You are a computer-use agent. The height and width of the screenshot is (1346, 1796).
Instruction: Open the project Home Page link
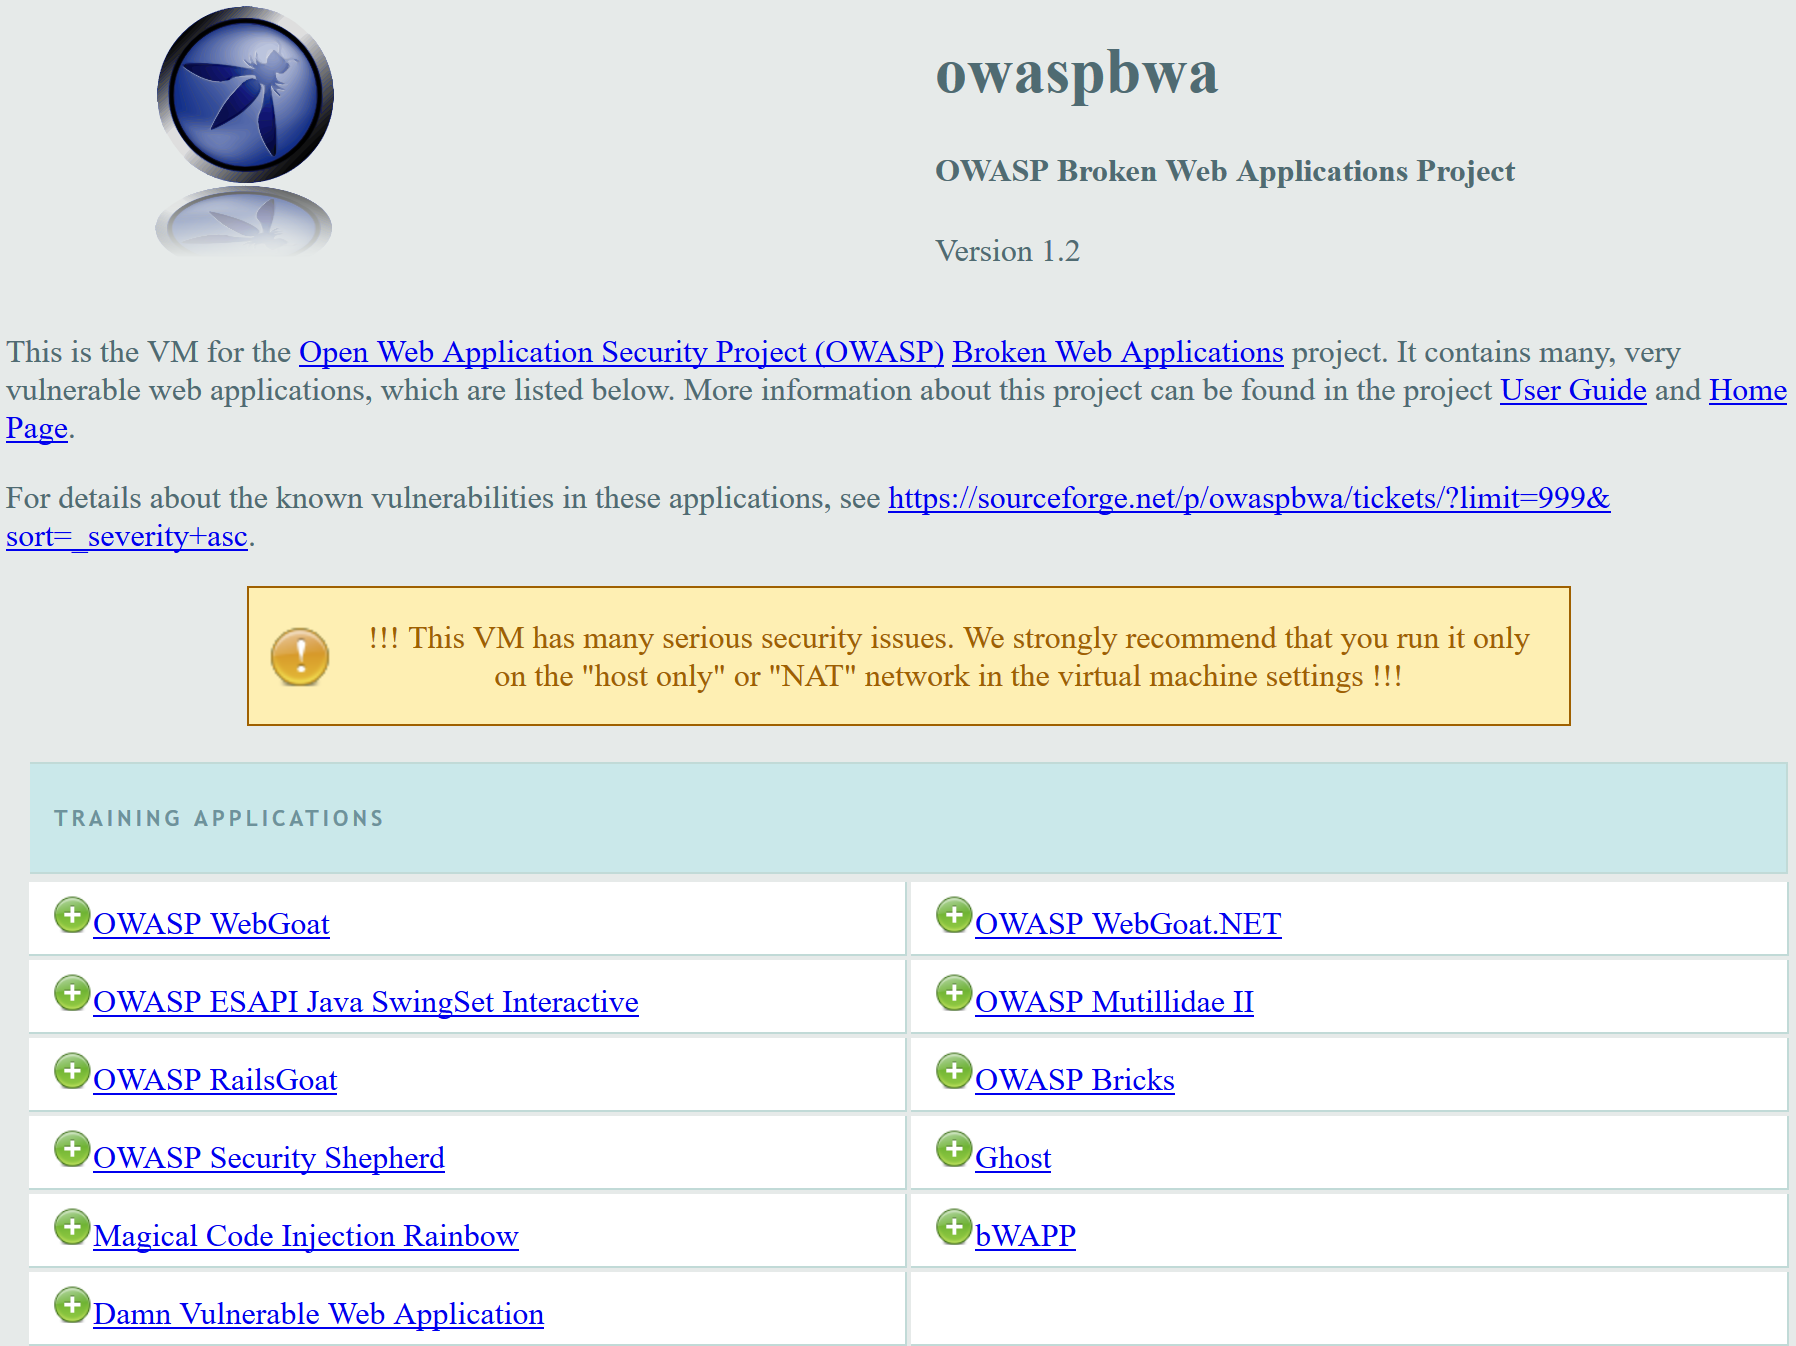(1748, 390)
